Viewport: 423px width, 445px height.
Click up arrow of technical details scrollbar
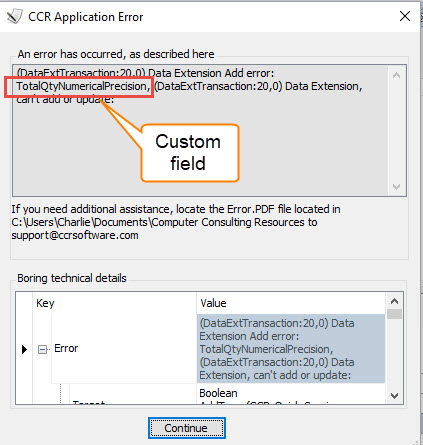click(394, 301)
